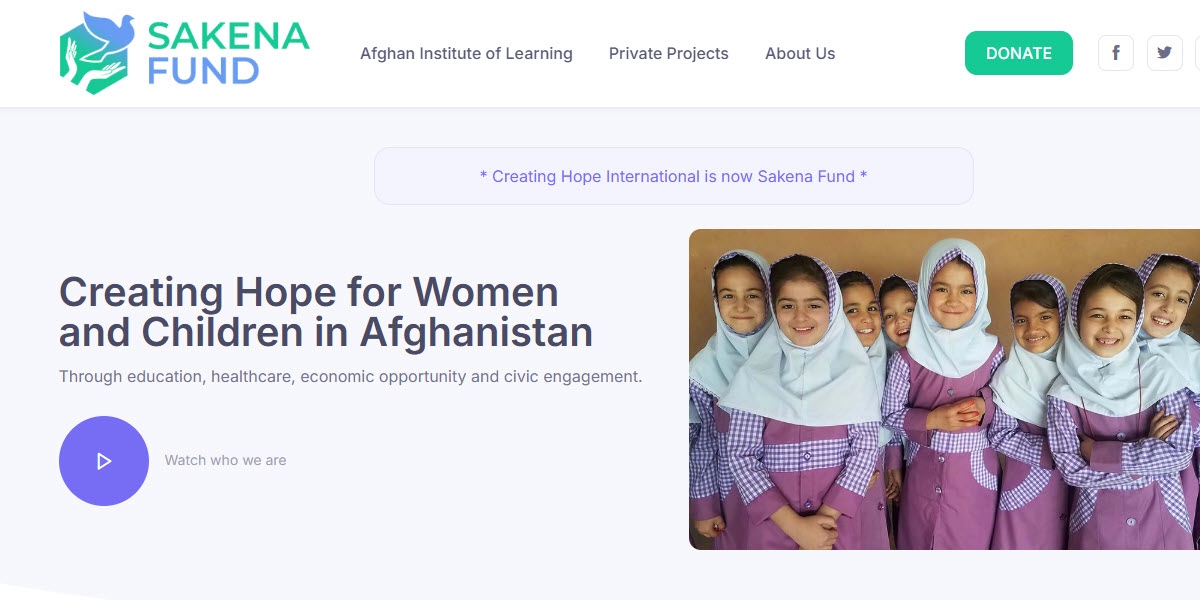The image size is (1200, 600).
Task: Open the Facebook social icon
Action: point(1116,53)
